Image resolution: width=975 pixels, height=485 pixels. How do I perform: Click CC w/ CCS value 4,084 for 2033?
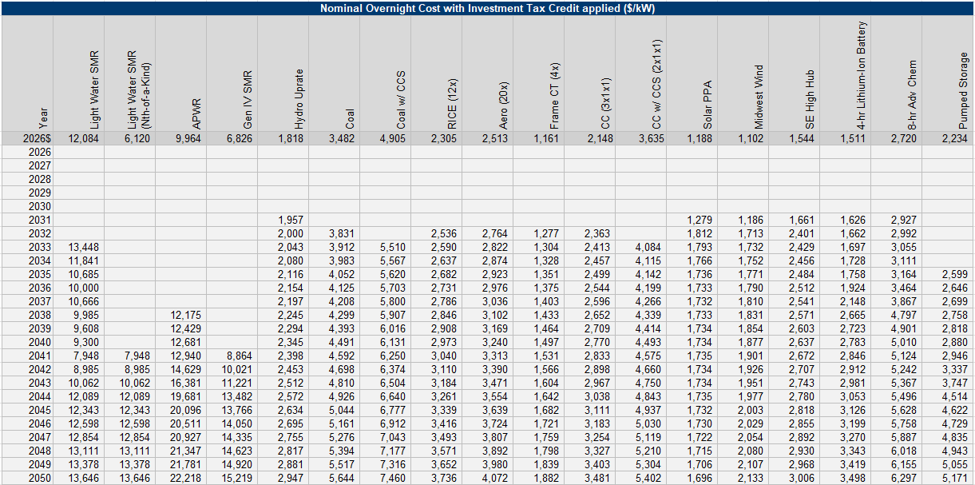click(x=649, y=247)
